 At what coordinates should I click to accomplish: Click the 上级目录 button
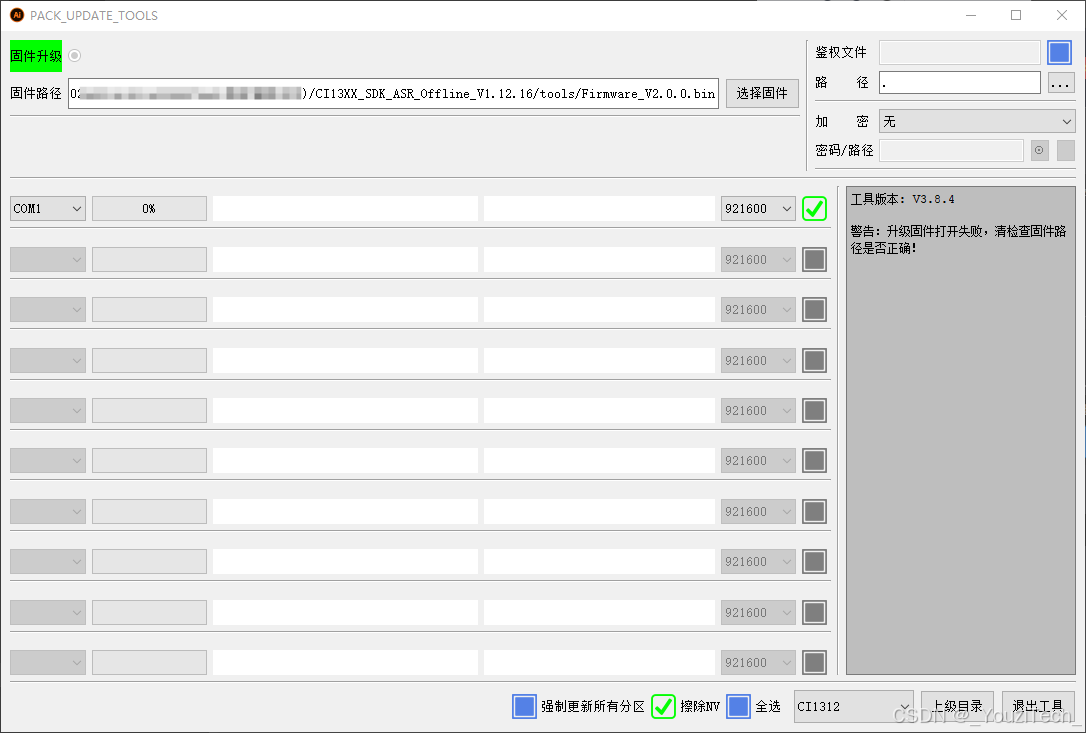pyautogui.click(x=956, y=706)
